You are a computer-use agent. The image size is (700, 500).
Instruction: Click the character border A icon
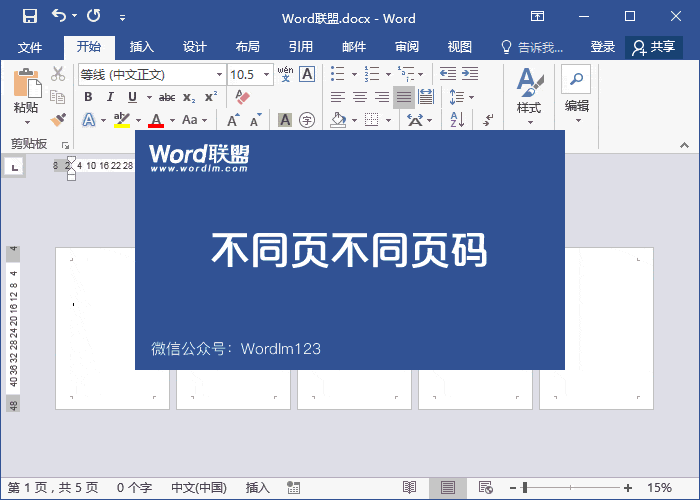(x=307, y=74)
